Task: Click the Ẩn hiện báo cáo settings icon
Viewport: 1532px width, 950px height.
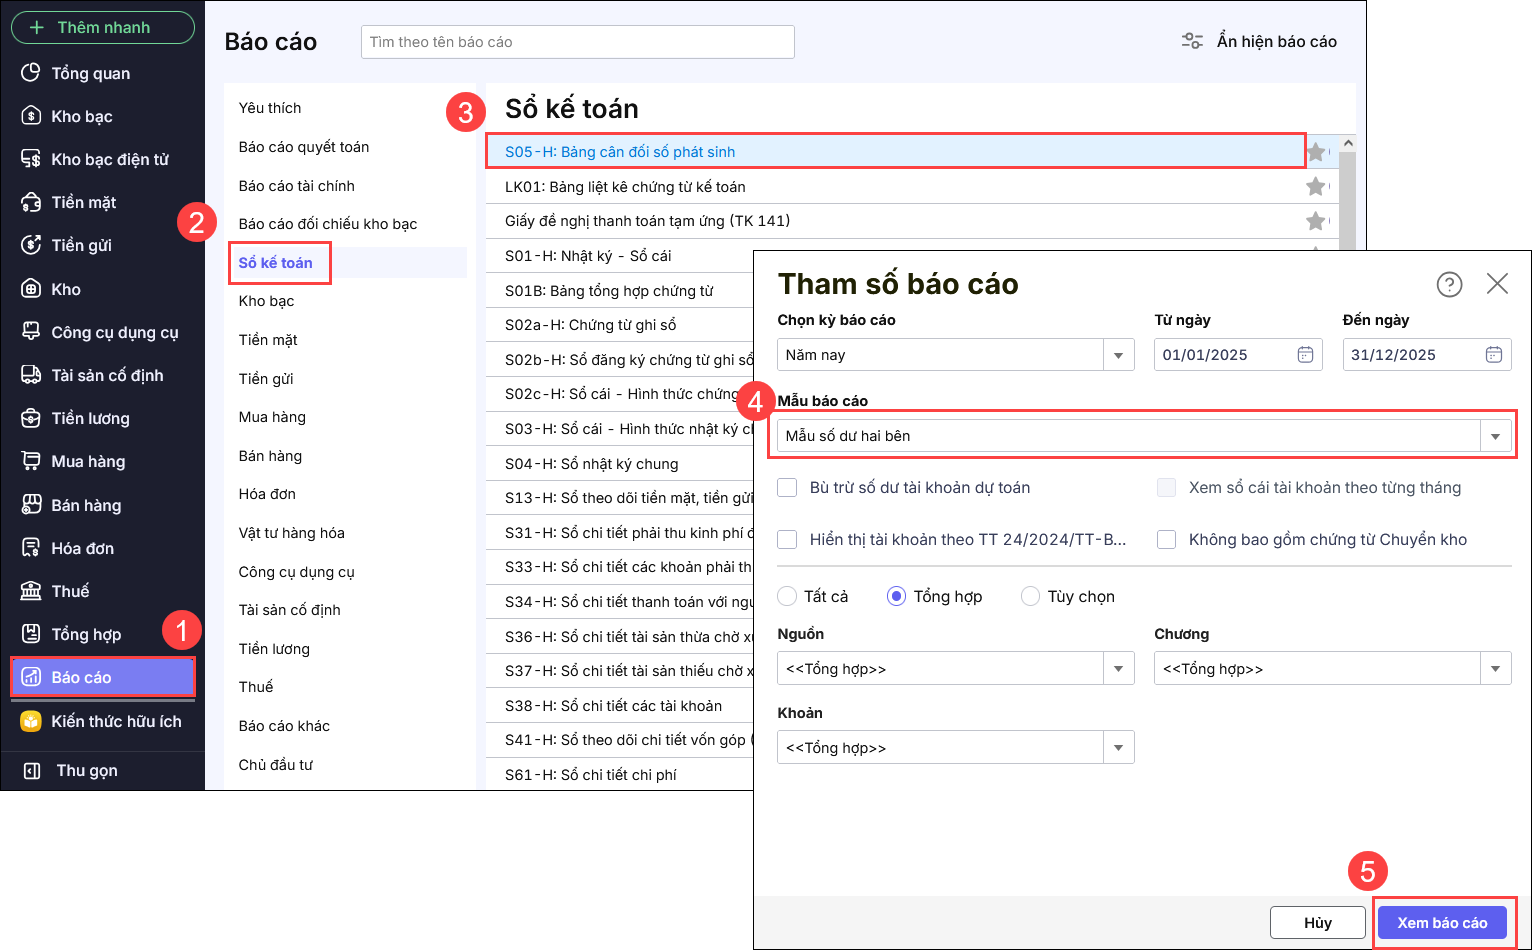Action: [1192, 41]
